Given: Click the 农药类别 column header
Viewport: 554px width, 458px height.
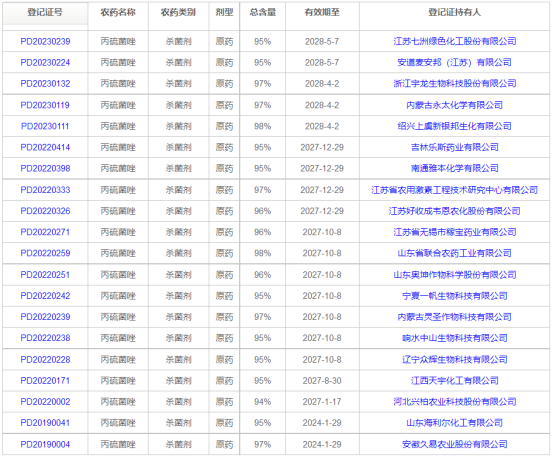Looking at the screenshot, I should pos(178,13).
